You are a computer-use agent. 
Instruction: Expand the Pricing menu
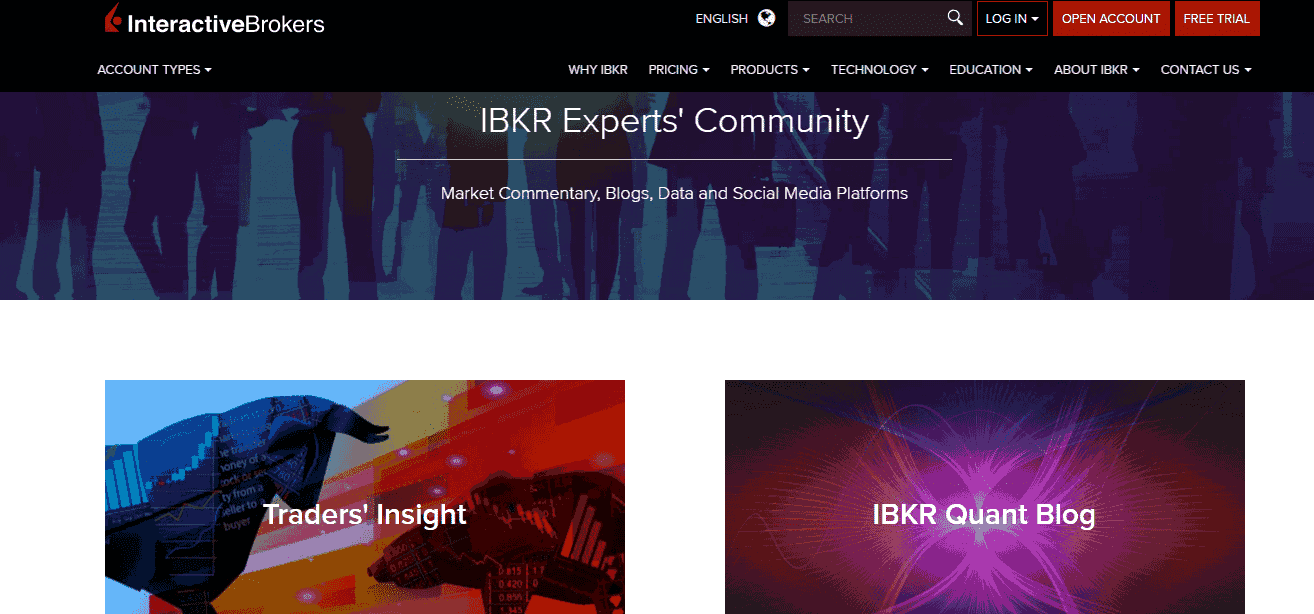pos(679,70)
